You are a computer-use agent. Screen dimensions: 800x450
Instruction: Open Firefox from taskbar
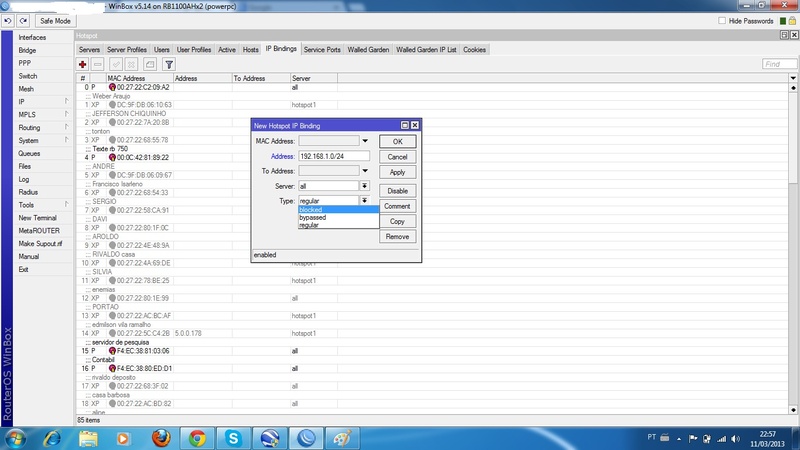point(161,438)
